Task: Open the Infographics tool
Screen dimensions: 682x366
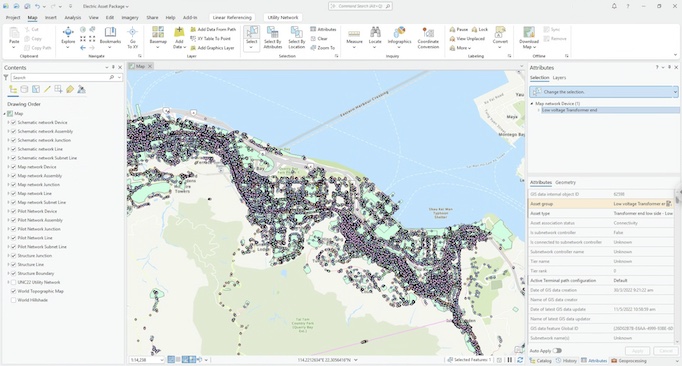Action: pos(399,36)
